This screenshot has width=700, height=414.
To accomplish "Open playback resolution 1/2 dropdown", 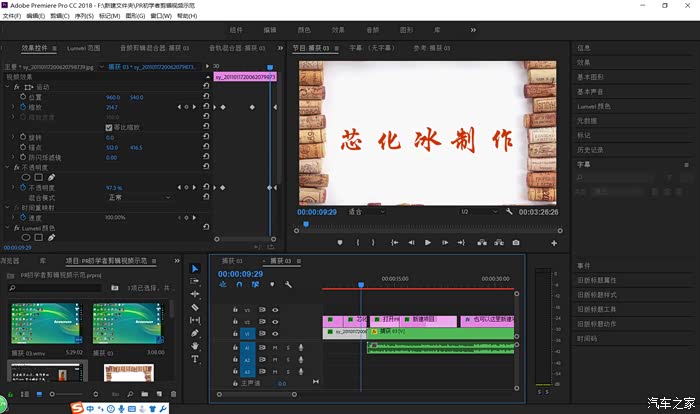I will [478, 212].
